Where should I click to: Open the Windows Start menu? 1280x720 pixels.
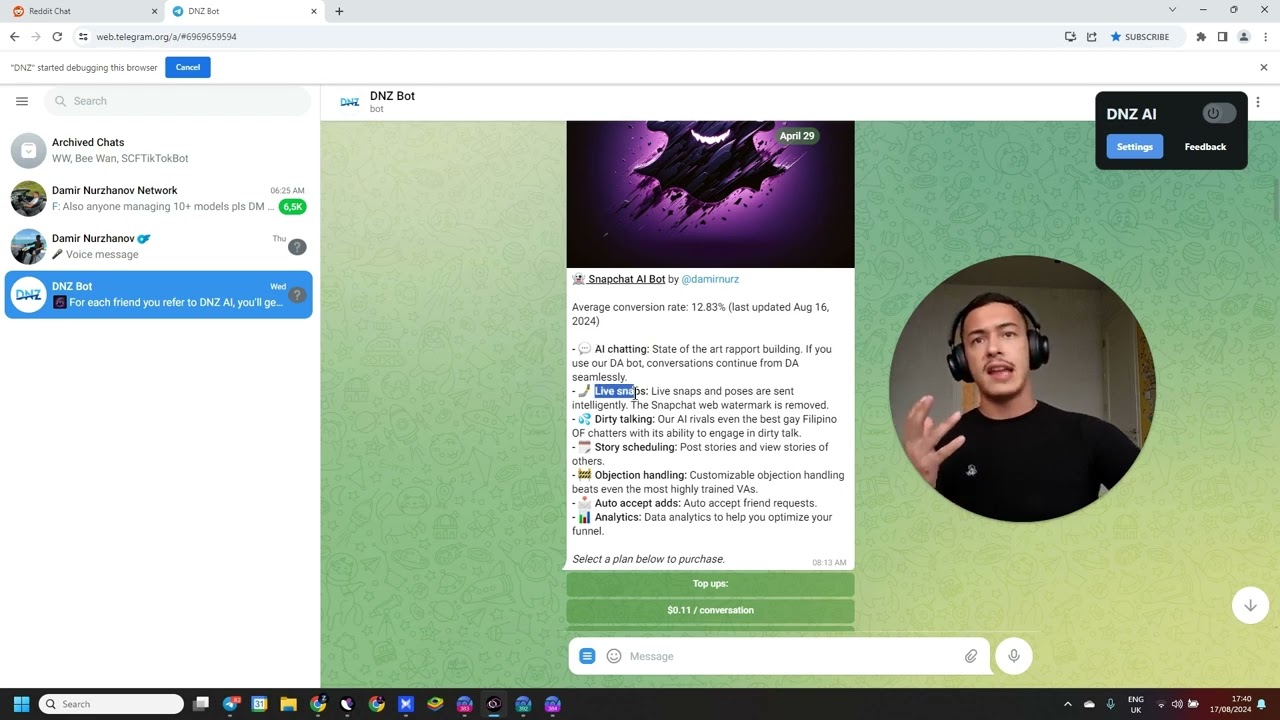click(x=21, y=704)
